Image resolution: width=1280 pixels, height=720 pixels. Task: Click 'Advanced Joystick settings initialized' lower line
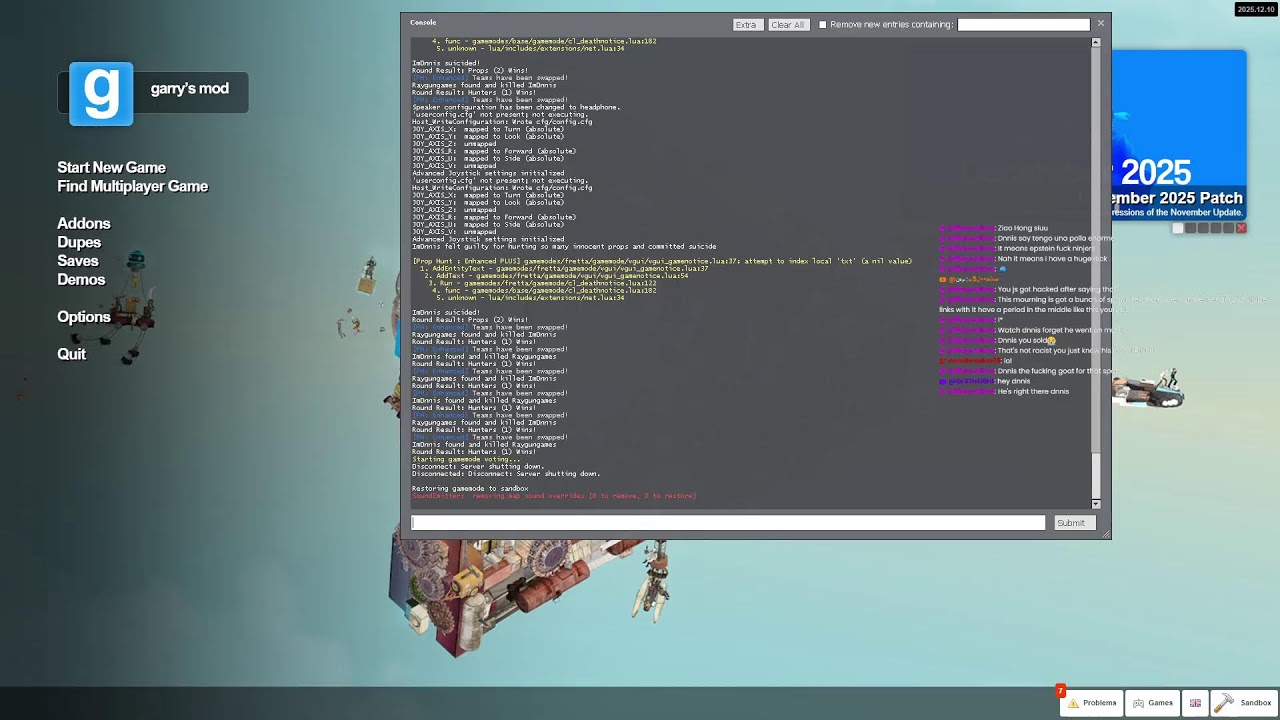[x=488, y=239]
